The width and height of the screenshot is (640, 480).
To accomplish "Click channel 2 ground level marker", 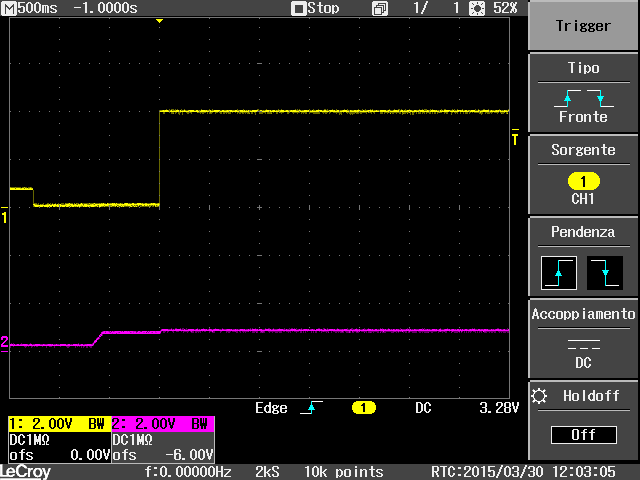I will (x=4, y=343).
